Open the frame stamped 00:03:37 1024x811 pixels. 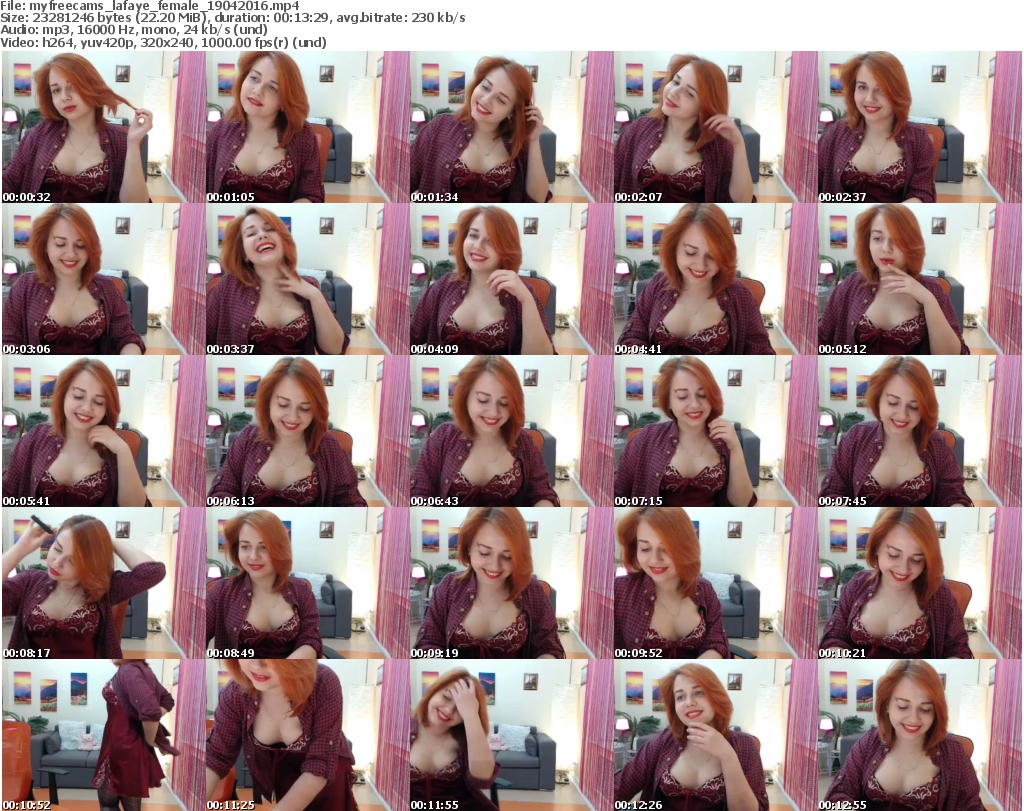tap(308, 279)
